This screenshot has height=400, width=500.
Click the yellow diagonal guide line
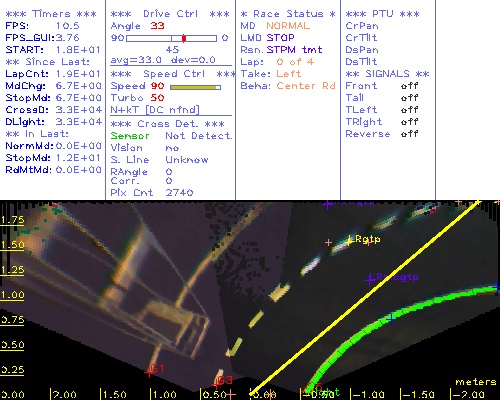click(365, 297)
